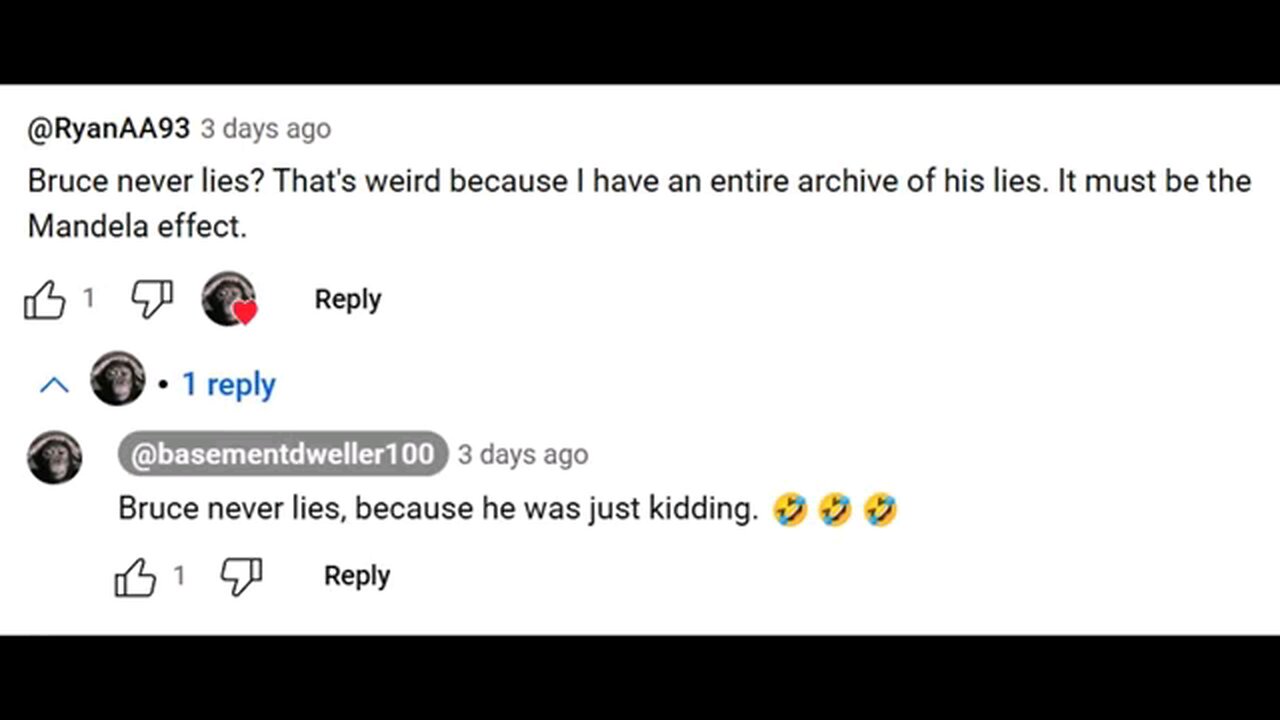Like the reply from @basementdweller100
The height and width of the screenshot is (720, 1280).
click(x=135, y=577)
